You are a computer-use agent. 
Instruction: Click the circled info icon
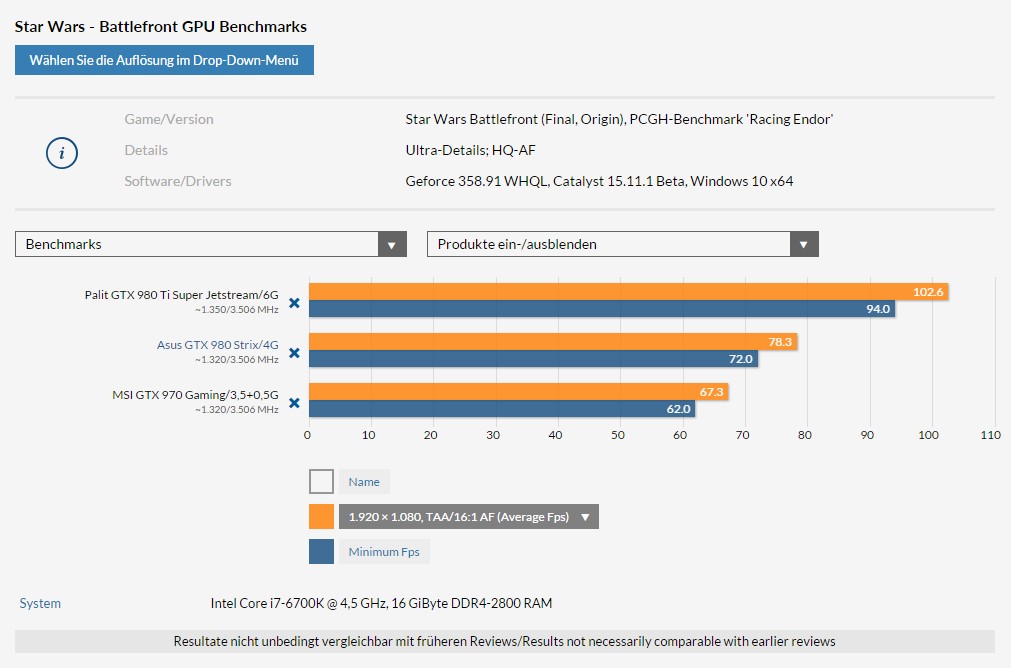coord(62,153)
